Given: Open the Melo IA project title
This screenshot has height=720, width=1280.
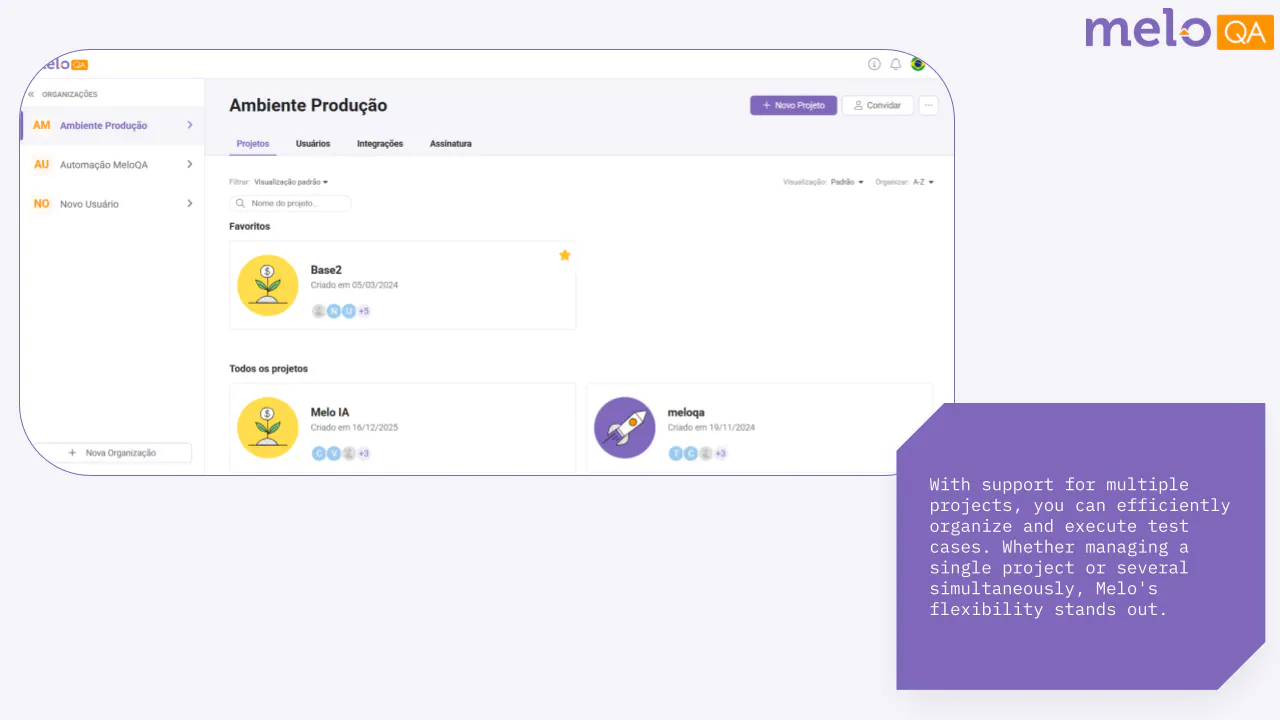Looking at the screenshot, I should (x=330, y=412).
